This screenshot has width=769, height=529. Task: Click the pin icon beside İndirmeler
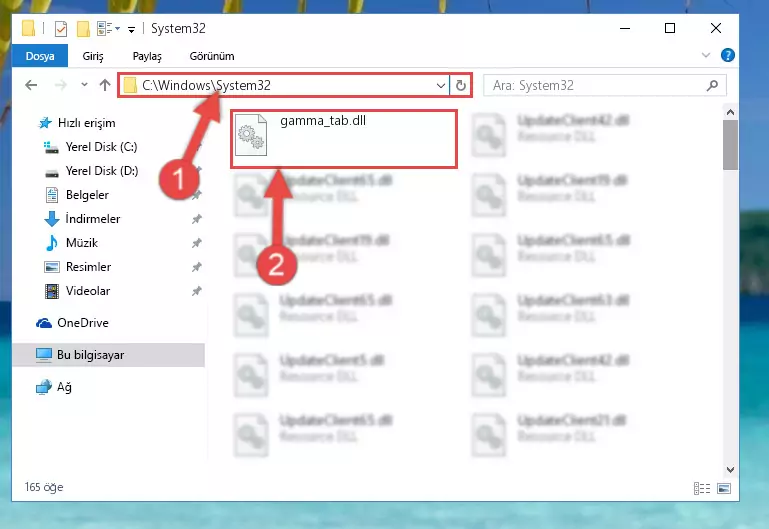click(197, 219)
